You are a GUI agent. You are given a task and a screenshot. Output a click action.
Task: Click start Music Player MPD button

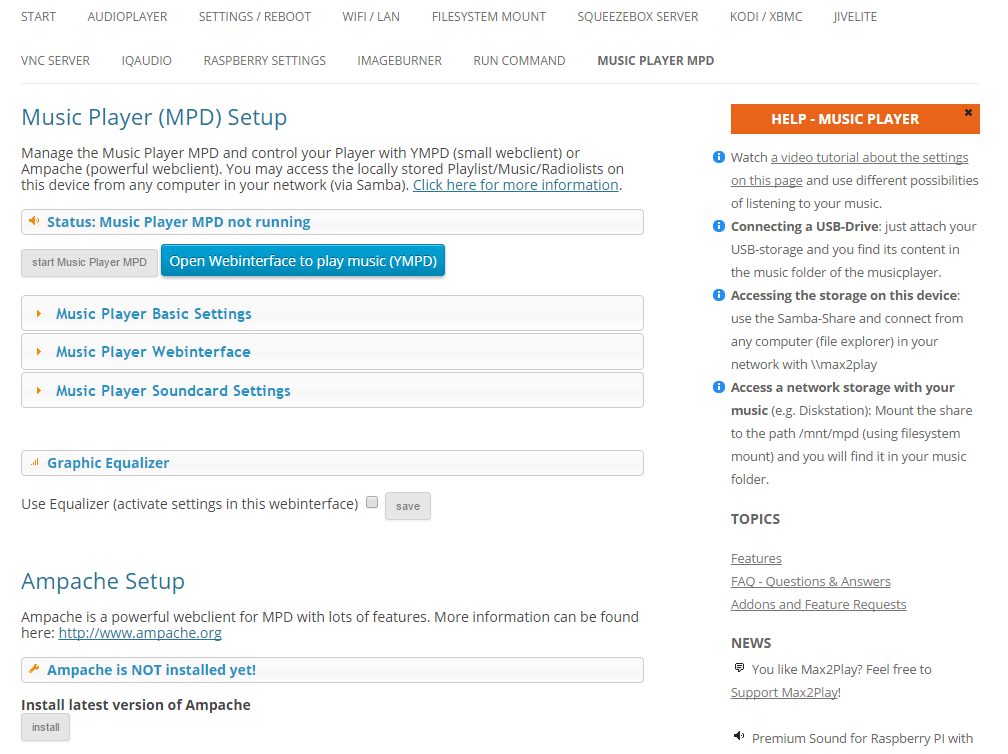coord(89,262)
